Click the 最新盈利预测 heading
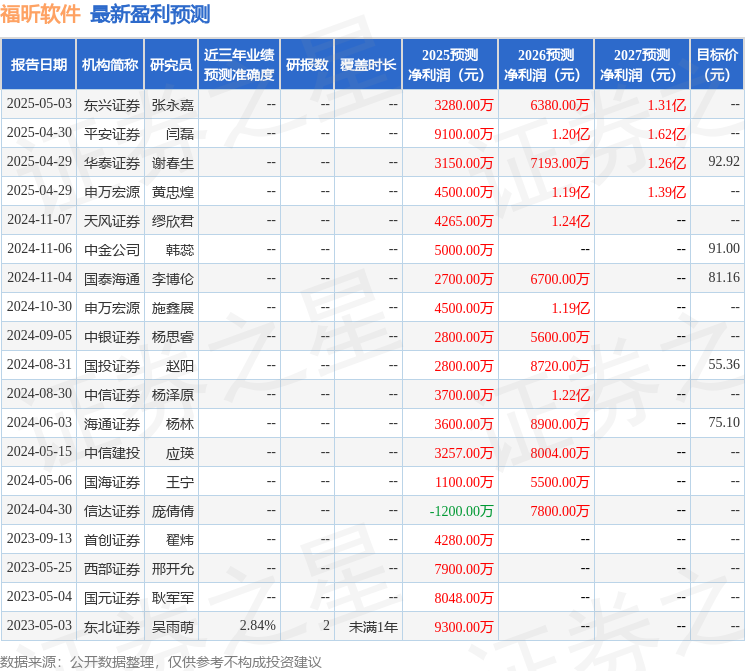The width and height of the screenshot is (745, 671). click(x=150, y=14)
